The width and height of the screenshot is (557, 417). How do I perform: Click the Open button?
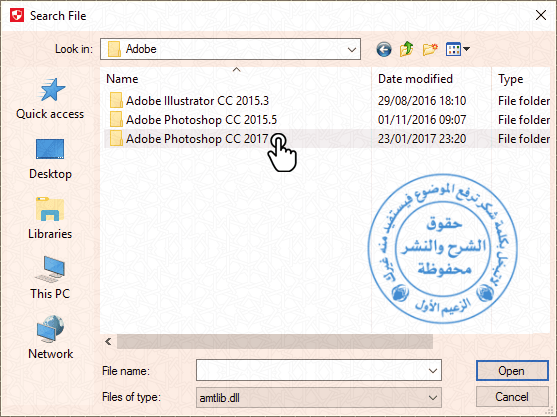(x=512, y=371)
